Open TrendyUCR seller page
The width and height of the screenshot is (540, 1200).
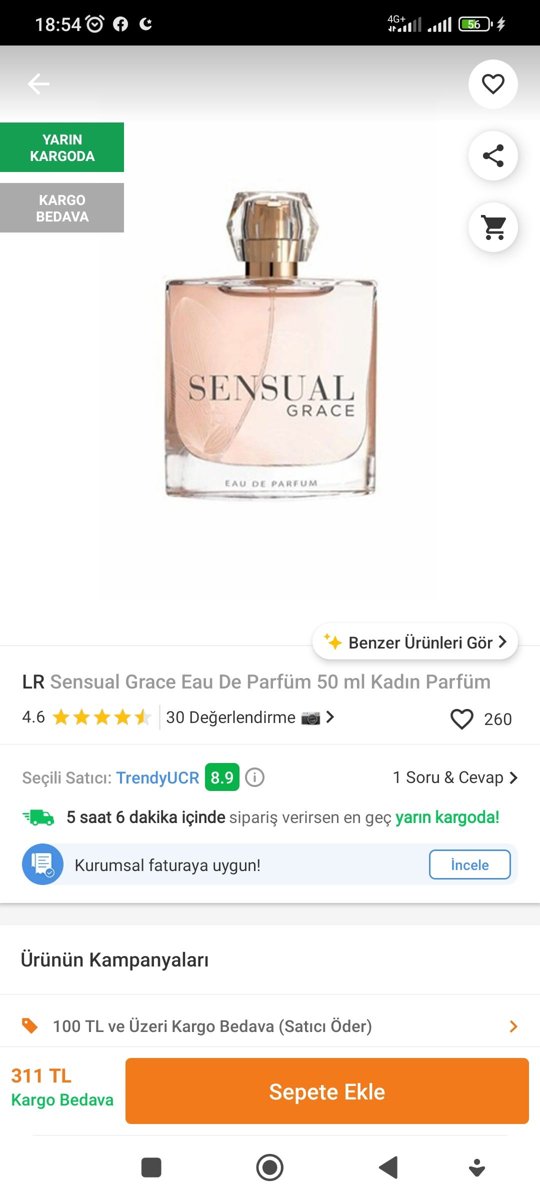(157, 777)
